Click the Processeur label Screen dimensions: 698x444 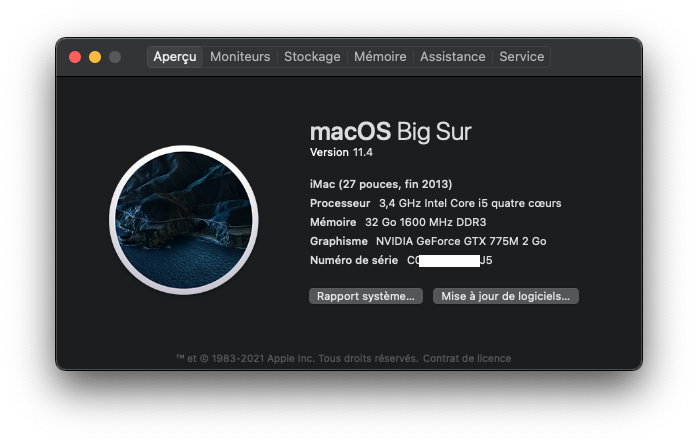(340, 204)
